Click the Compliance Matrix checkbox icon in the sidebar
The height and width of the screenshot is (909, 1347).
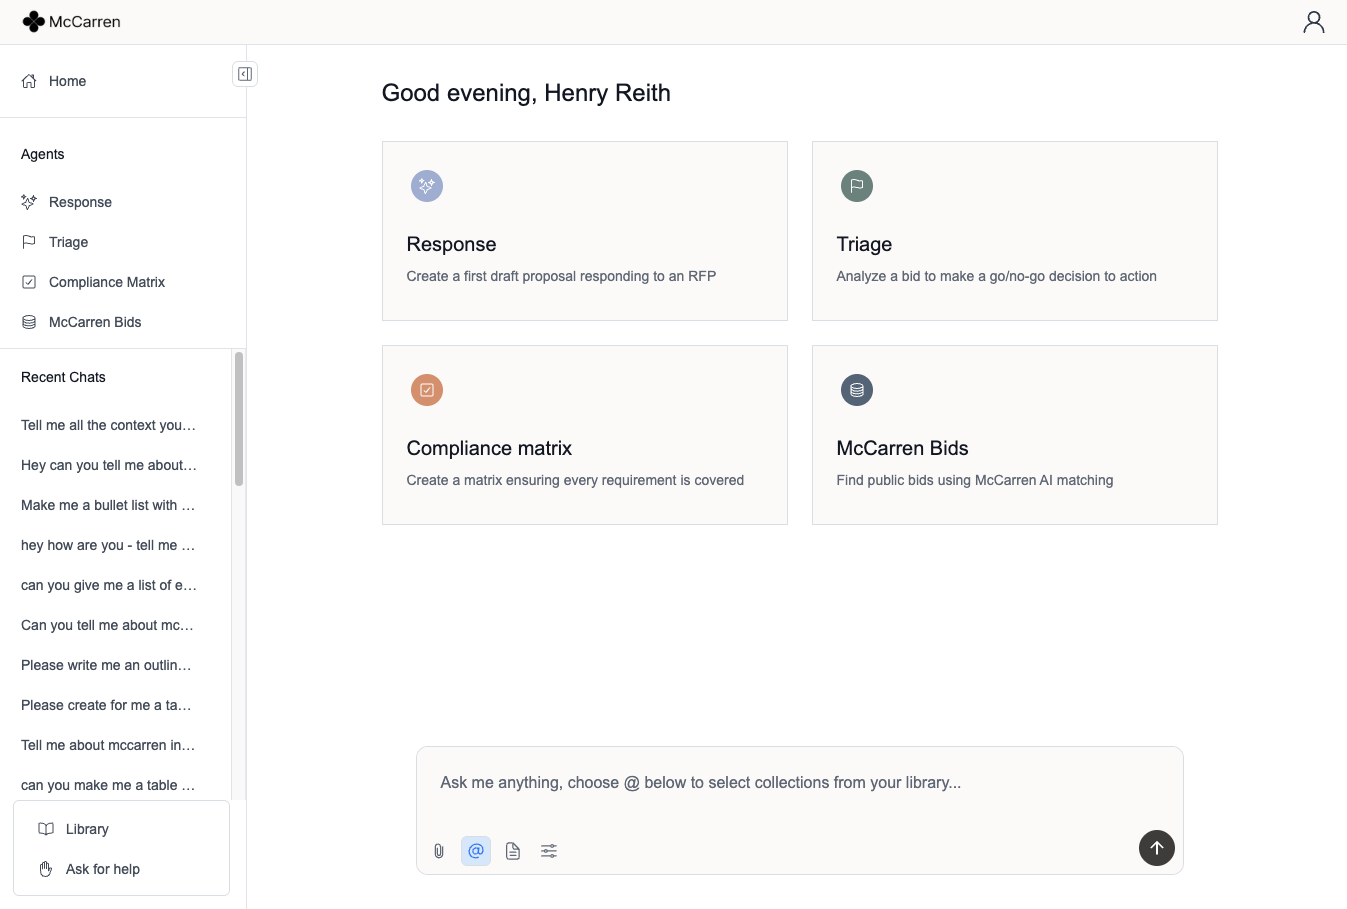[29, 282]
